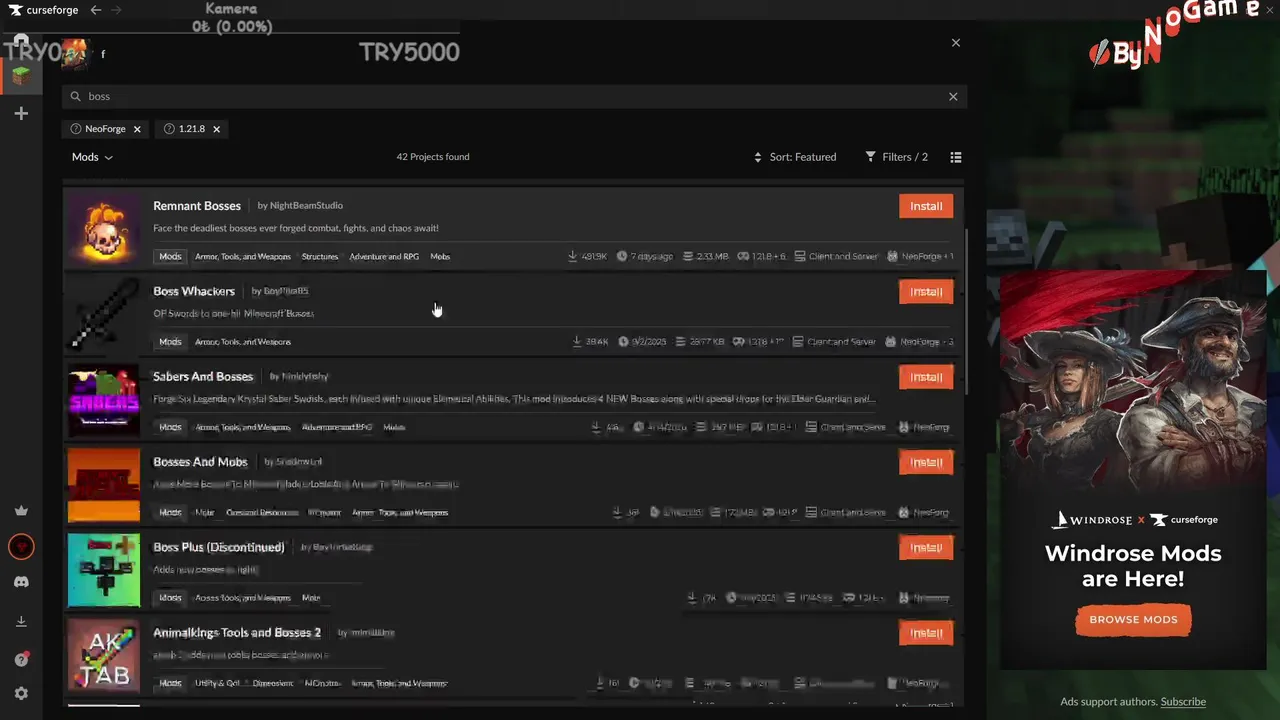Click the NeoForge chip info icon
The height and width of the screenshot is (720, 1280).
pyautogui.click(x=76, y=129)
